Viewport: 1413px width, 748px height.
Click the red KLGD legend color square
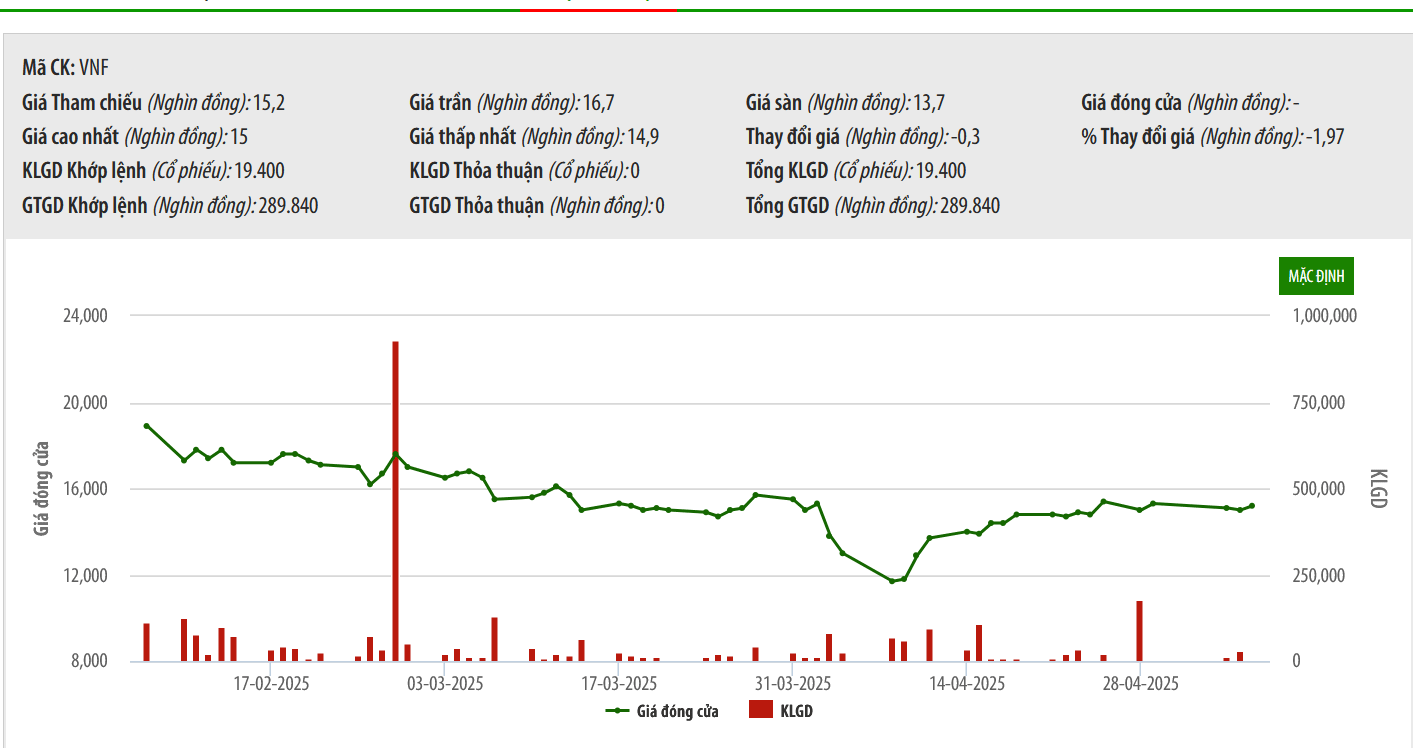[761, 711]
